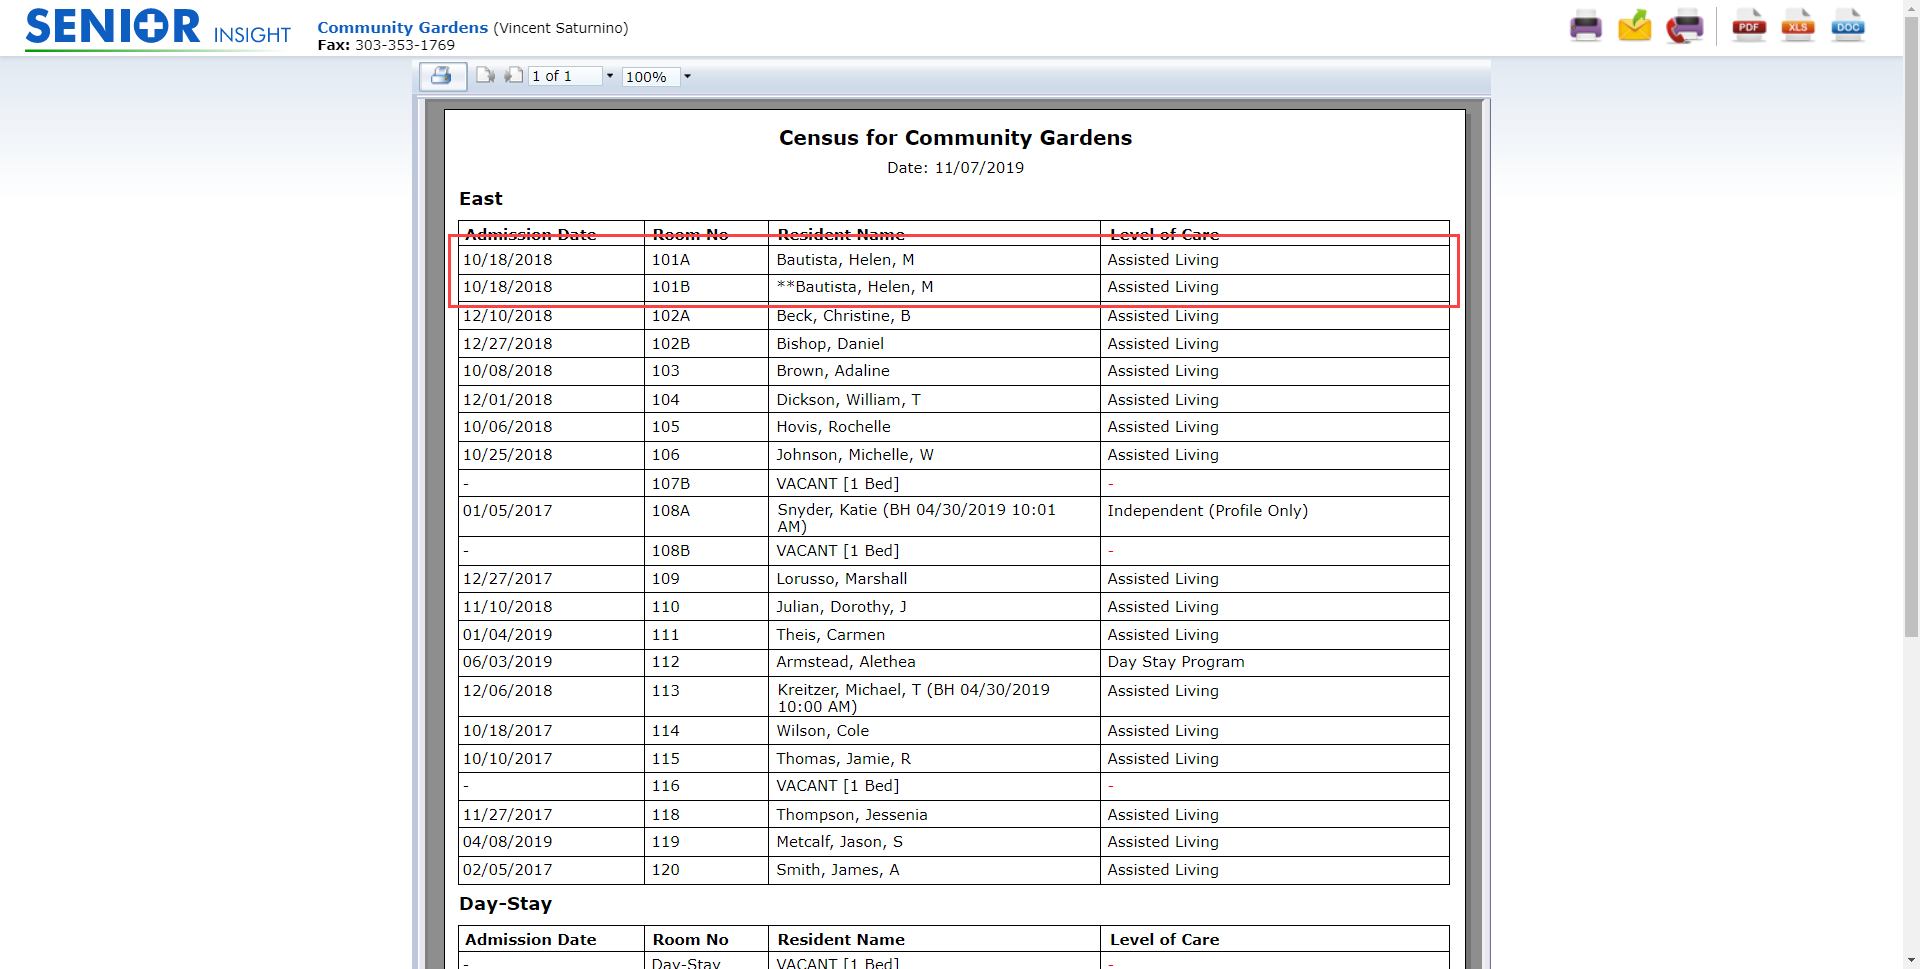
Task: Click admission date 06/03/2019
Action: click(507, 662)
